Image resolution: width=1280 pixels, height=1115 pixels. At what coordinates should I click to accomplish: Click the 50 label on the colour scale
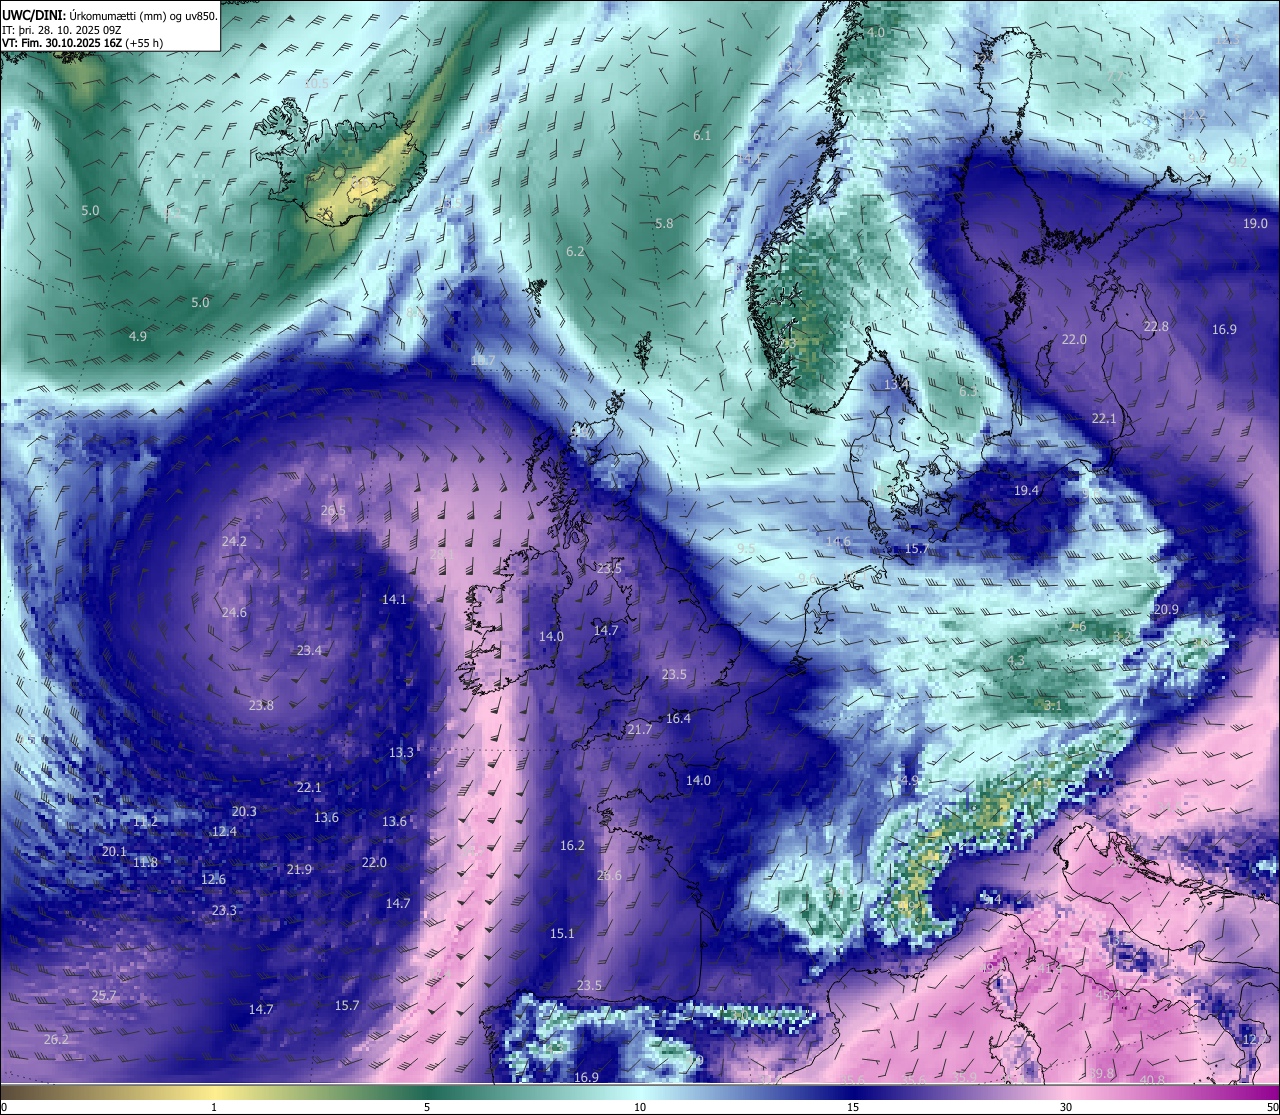(x=1272, y=1107)
